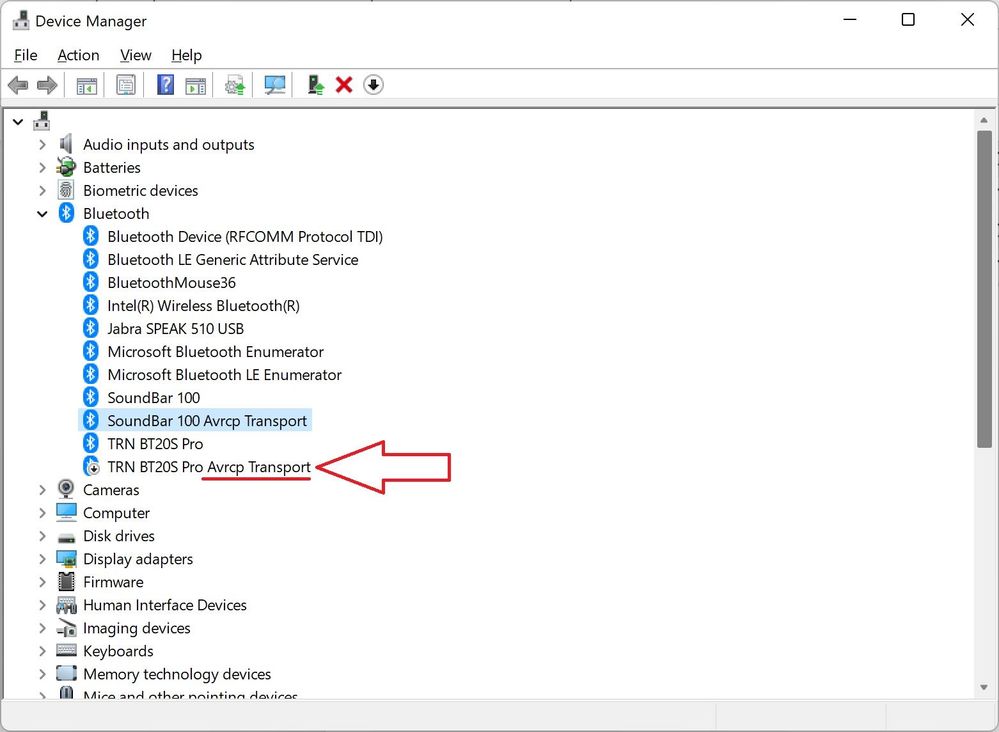Select Microsoft Bluetooth Enumerator
999x732 pixels.
coord(215,352)
